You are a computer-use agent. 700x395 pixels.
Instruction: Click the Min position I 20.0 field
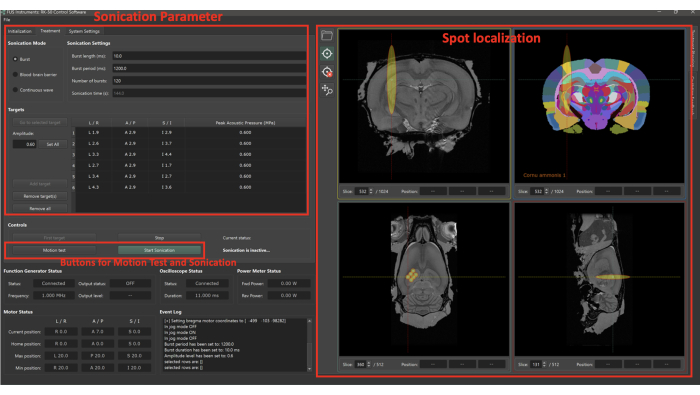click(x=134, y=368)
